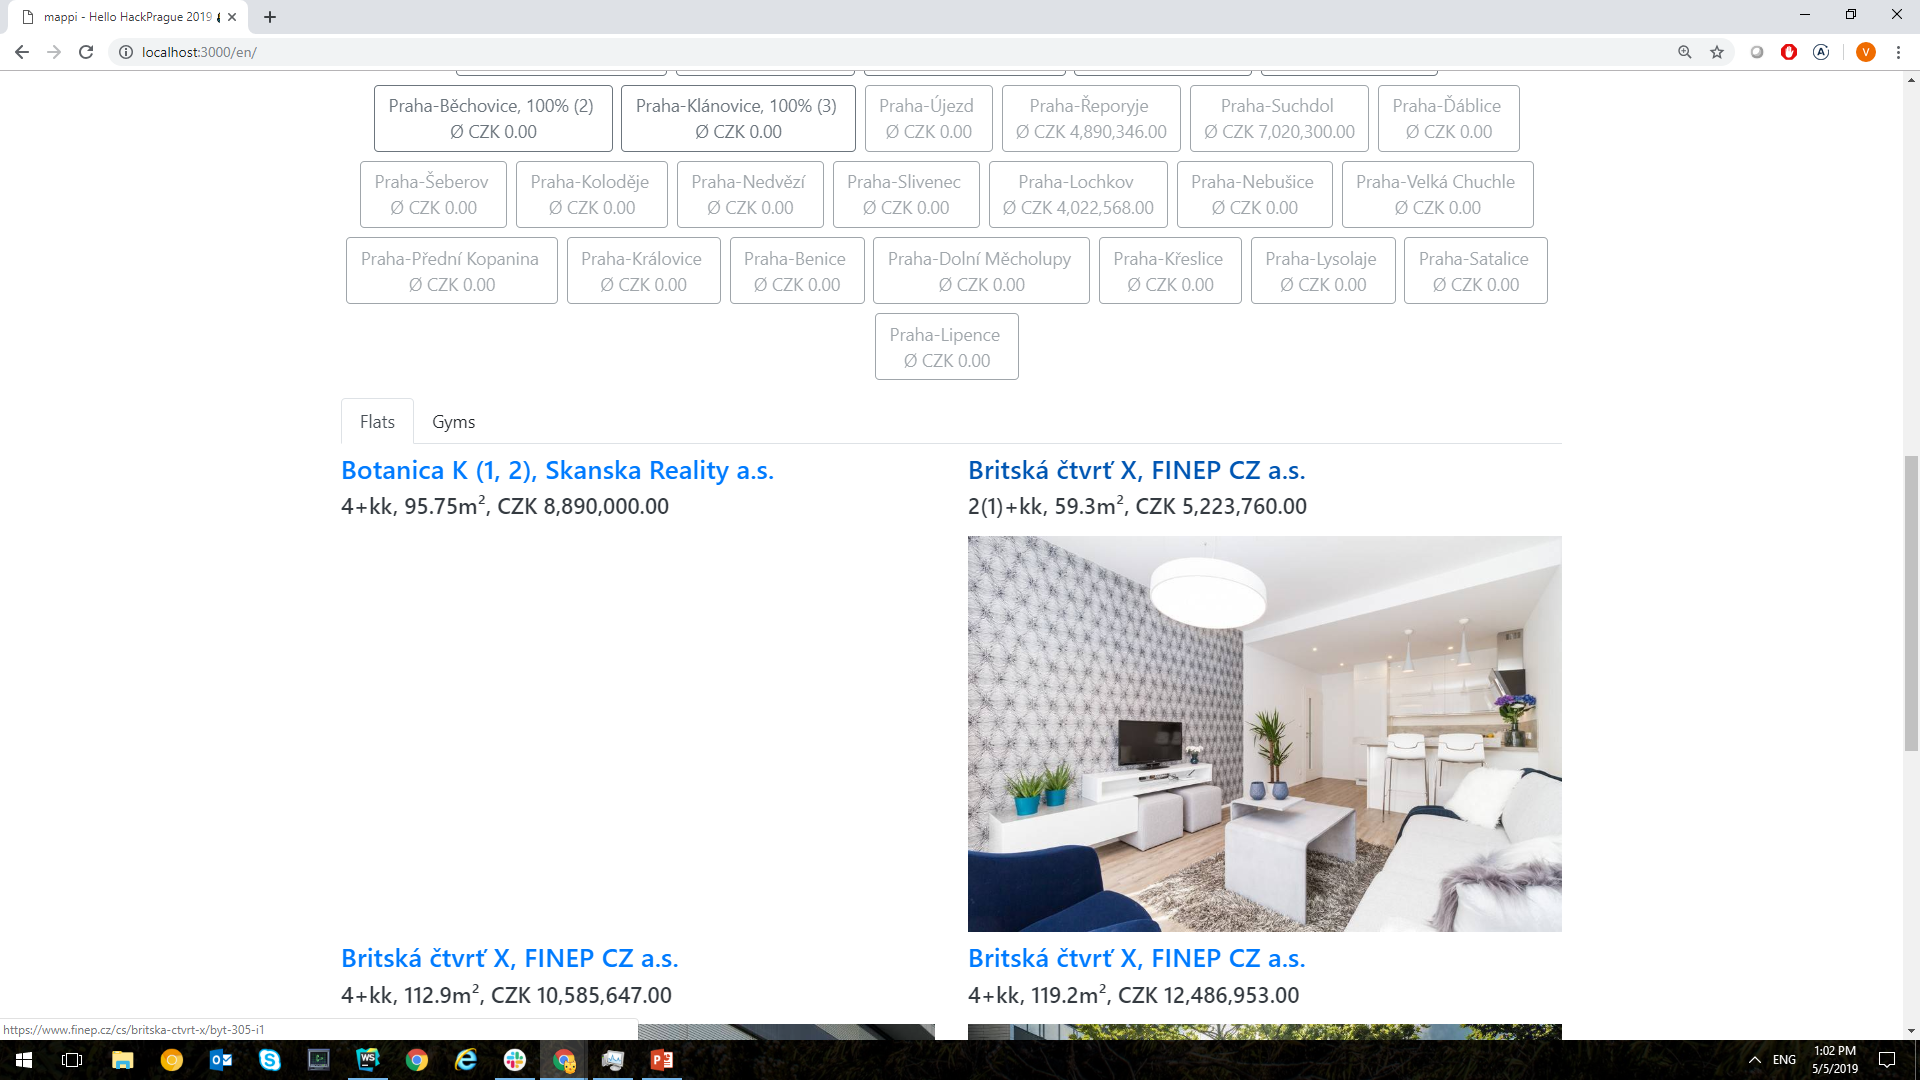This screenshot has height=1080, width=1920.
Task: Click the orange V profile avatar
Action: [x=1865, y=52]
